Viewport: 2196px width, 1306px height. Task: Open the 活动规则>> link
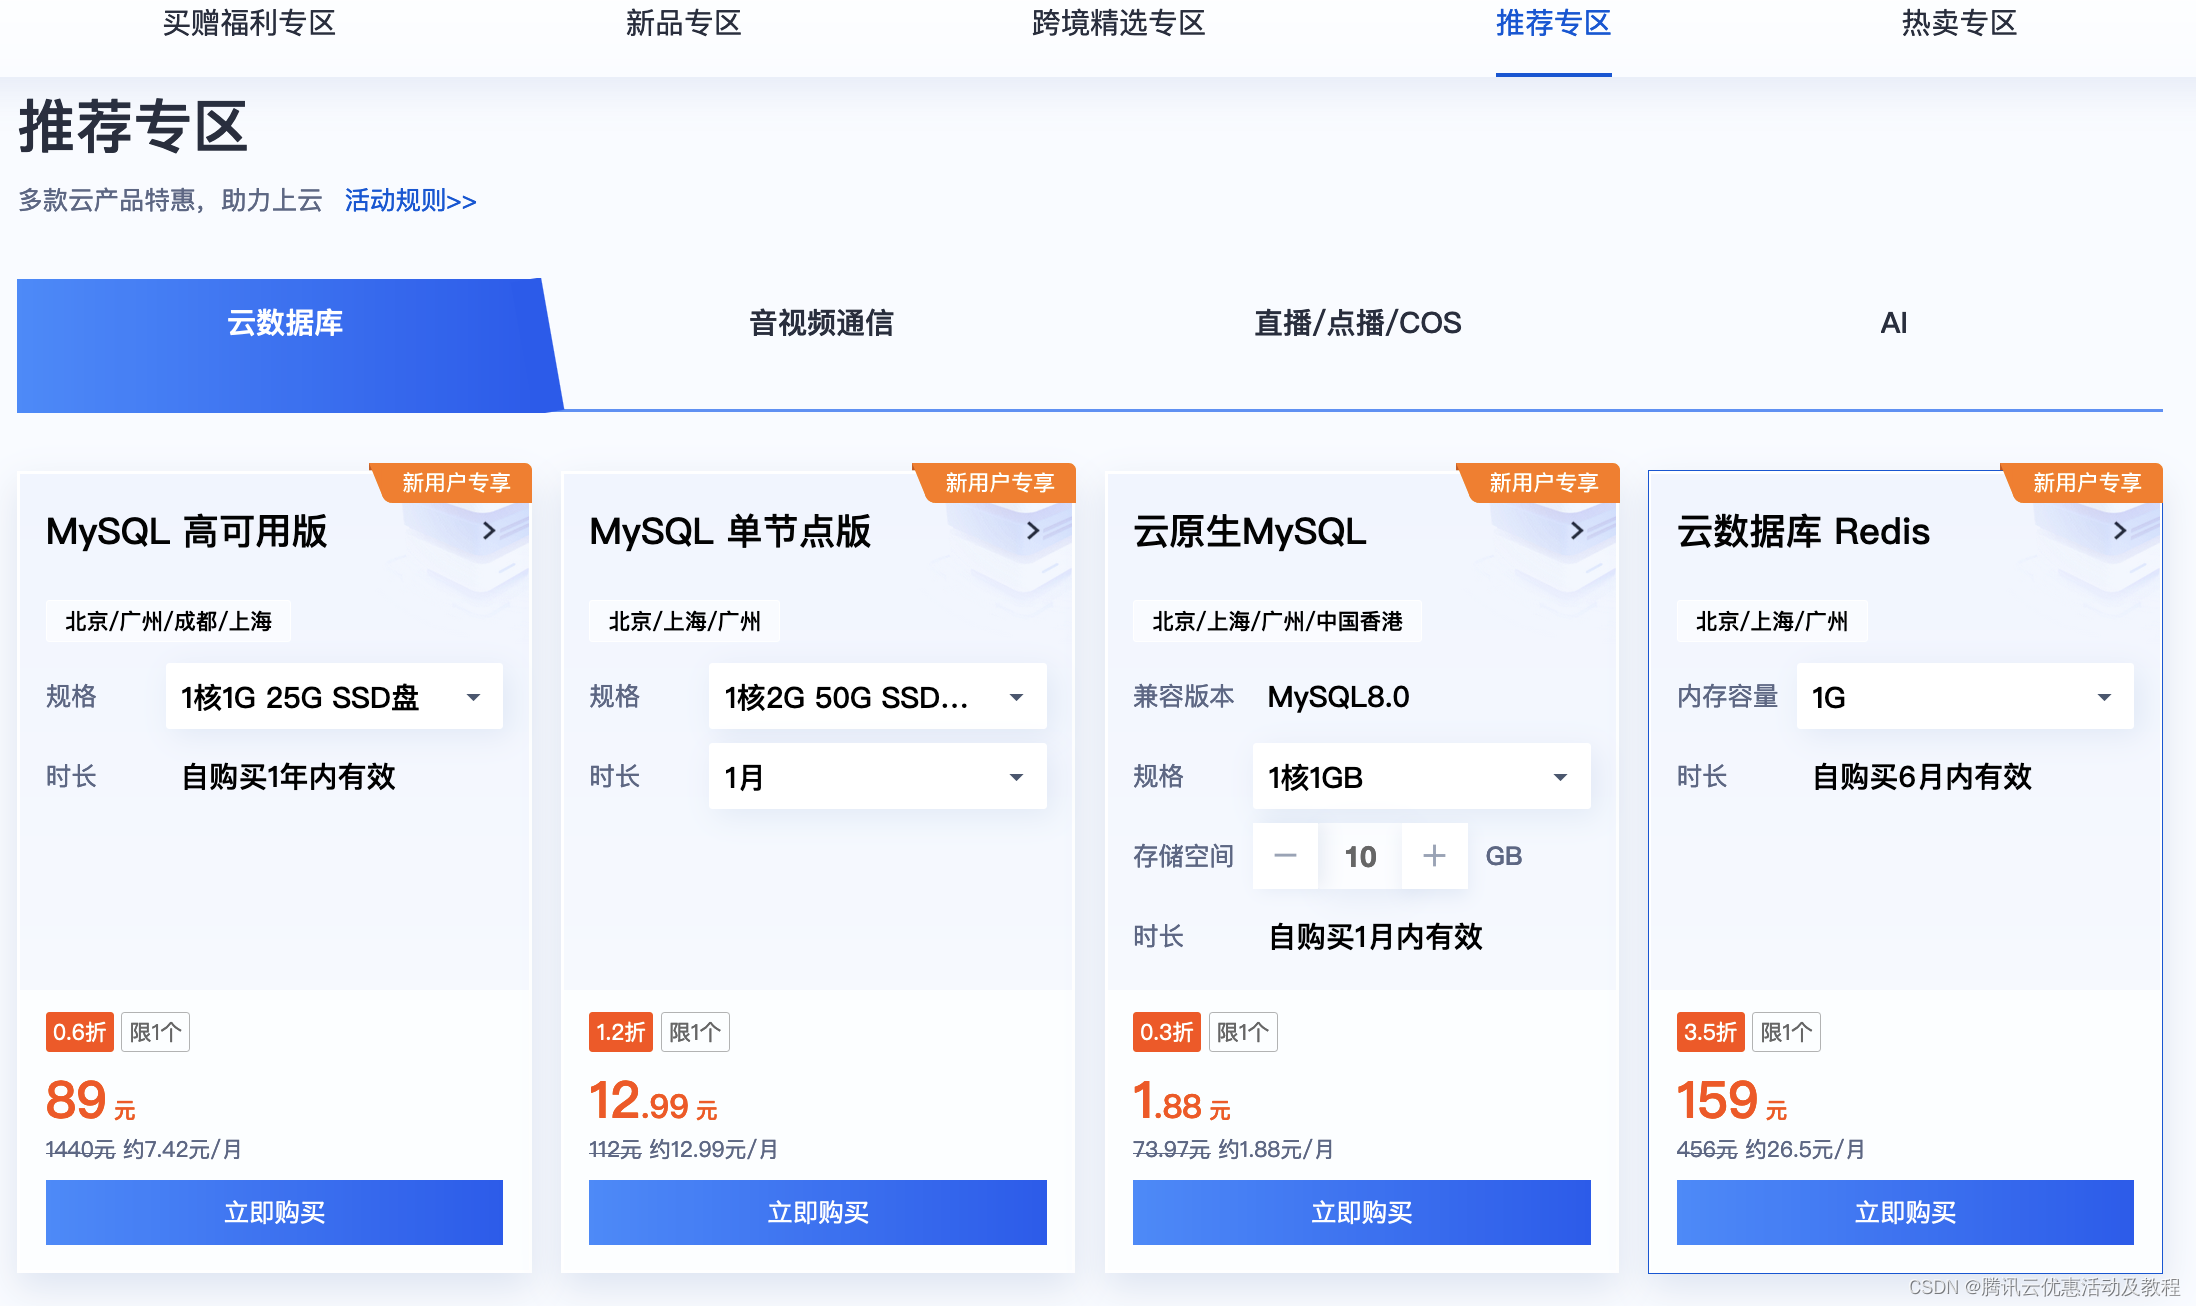[x=410, y=201]
